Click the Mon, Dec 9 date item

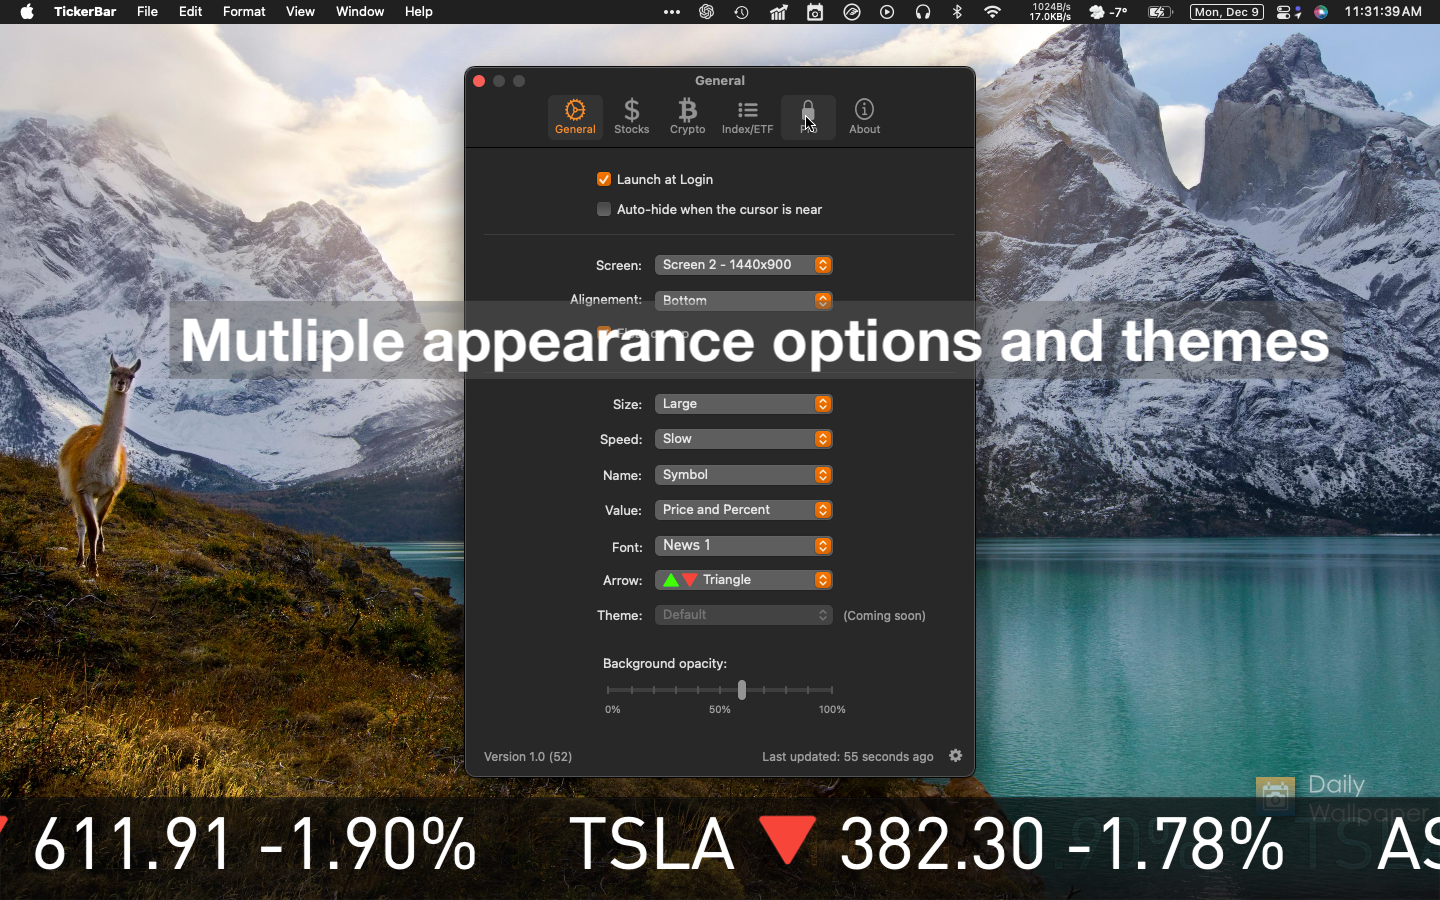click(1227, 12)
